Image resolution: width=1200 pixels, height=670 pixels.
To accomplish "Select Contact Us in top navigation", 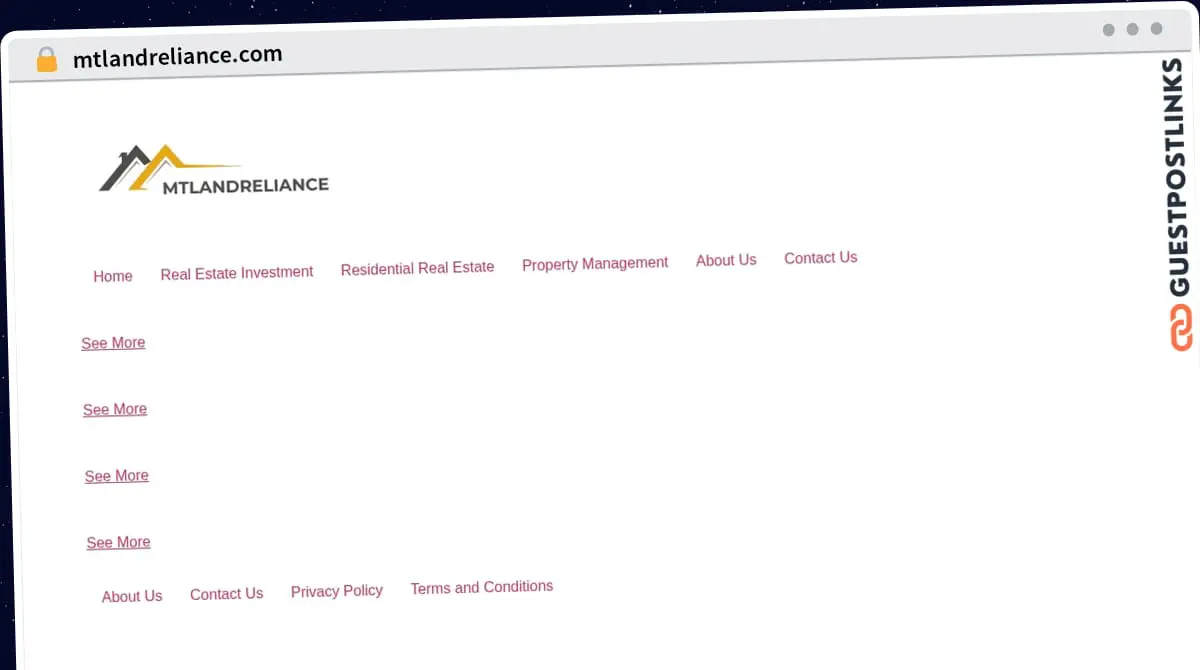I will (x=820, y=257).
